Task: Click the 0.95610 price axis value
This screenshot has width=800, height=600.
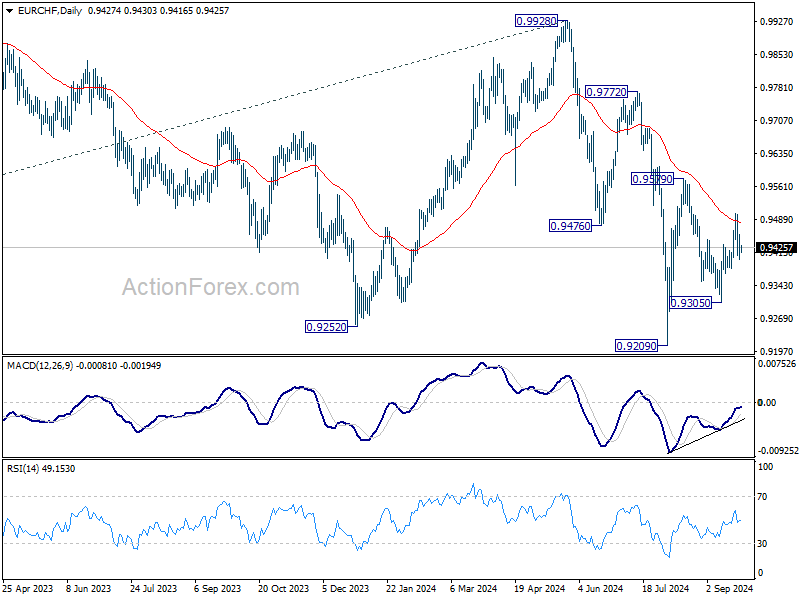Action: pos(777,187)
